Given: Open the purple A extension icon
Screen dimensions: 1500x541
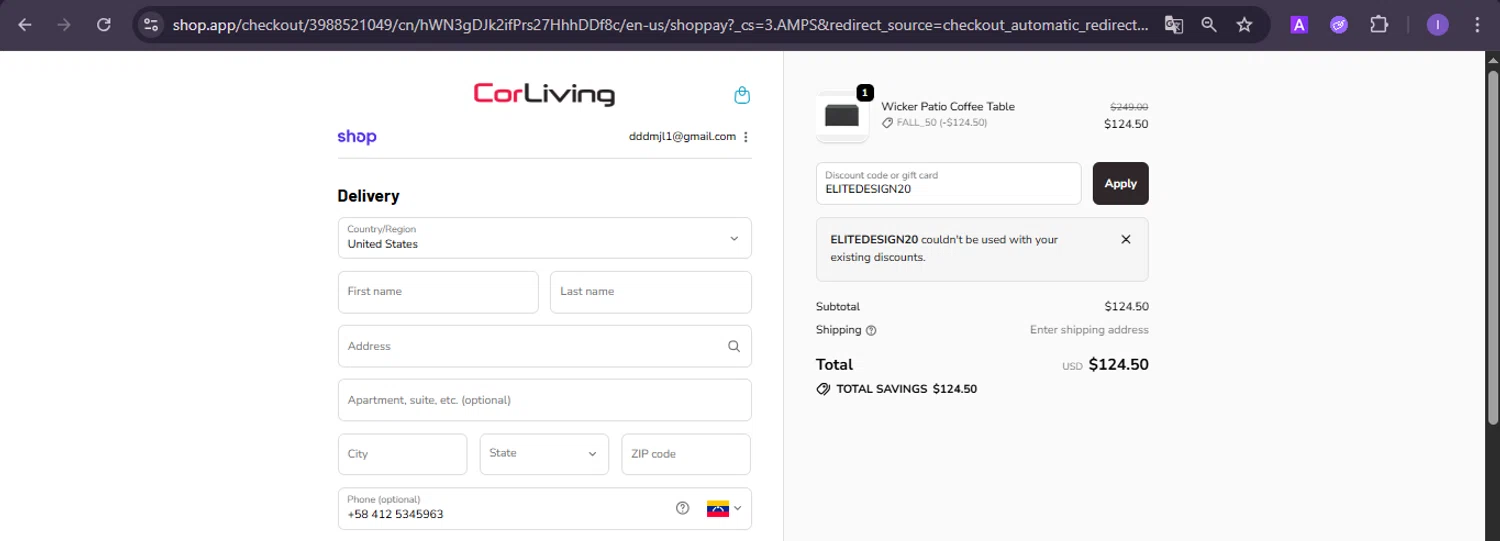Looking at the screenshot, I should [x=1299, y=25].
